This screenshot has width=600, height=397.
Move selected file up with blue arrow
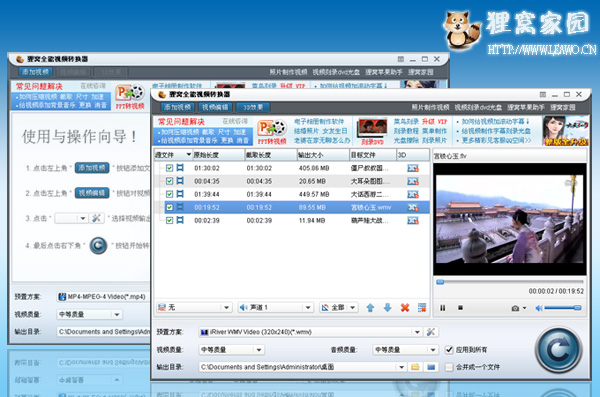coord(370,307)
